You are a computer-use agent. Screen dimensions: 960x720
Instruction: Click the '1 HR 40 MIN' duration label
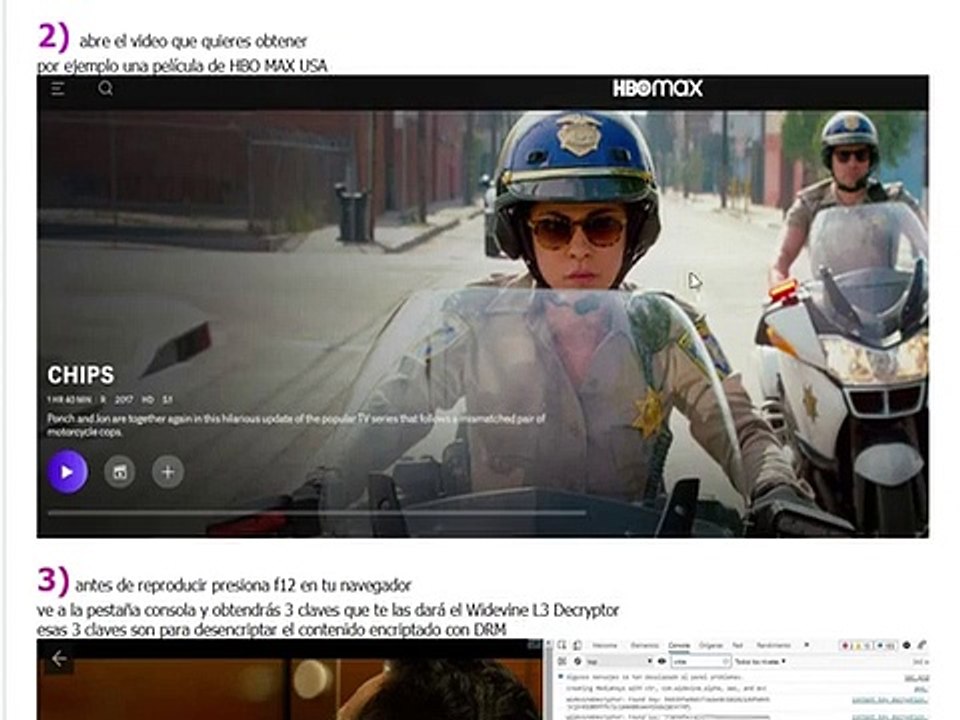click(69, 400)
